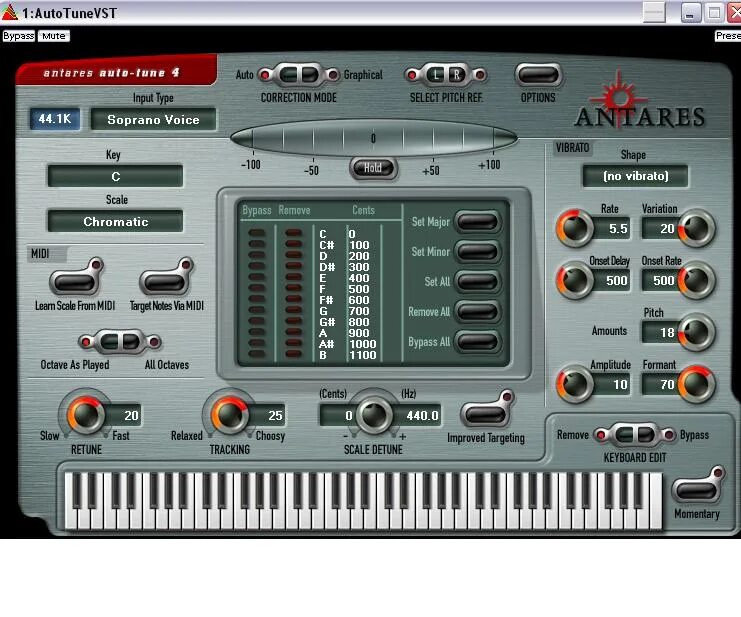Click the Rate value field 5.5
The image size is (741, 617).
tap(612, 229)
